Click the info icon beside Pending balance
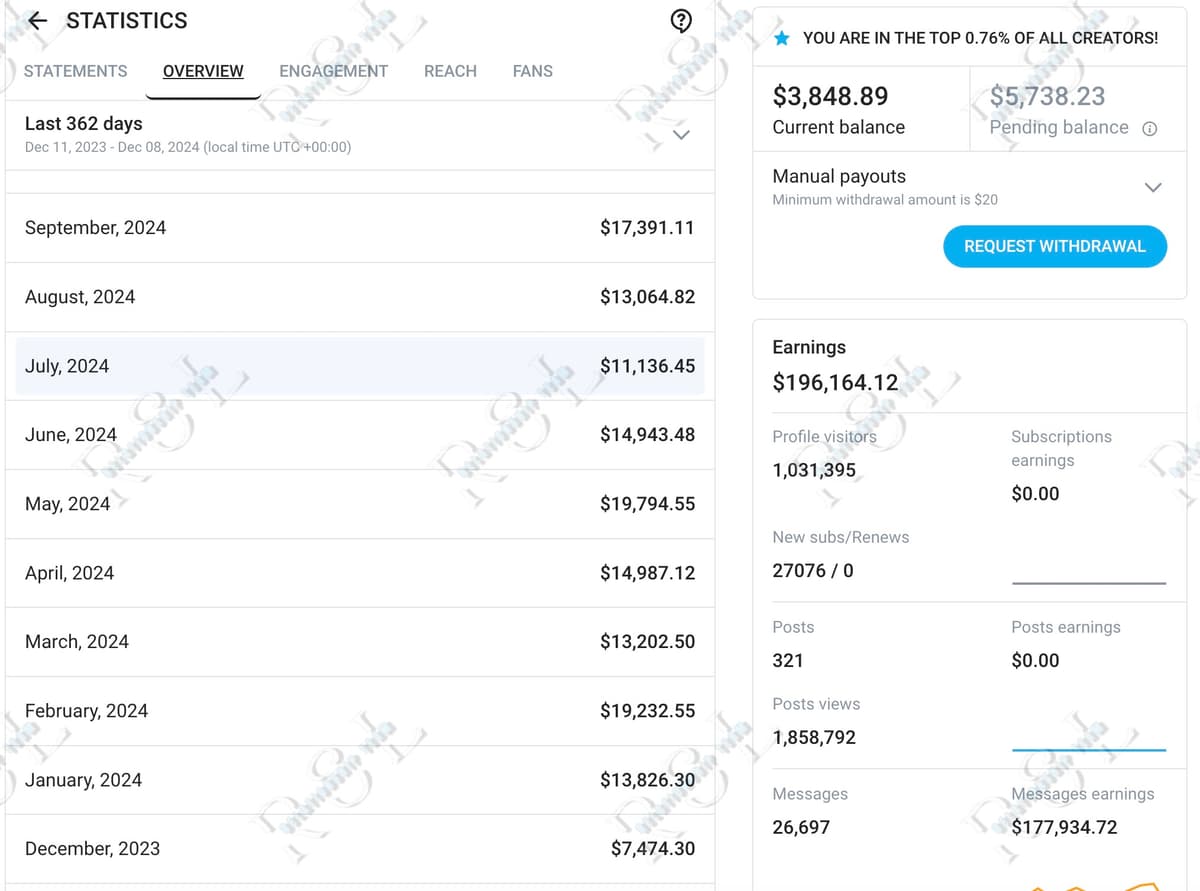1200x891 pixels. (x=1150, y=128)
